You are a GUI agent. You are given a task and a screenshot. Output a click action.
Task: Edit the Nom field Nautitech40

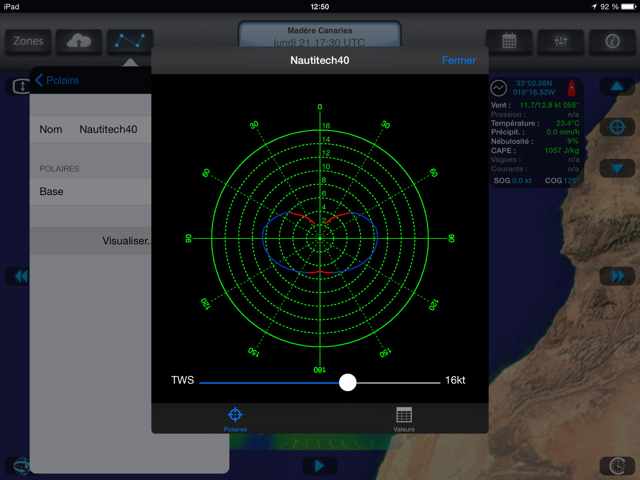coord(91,129)
